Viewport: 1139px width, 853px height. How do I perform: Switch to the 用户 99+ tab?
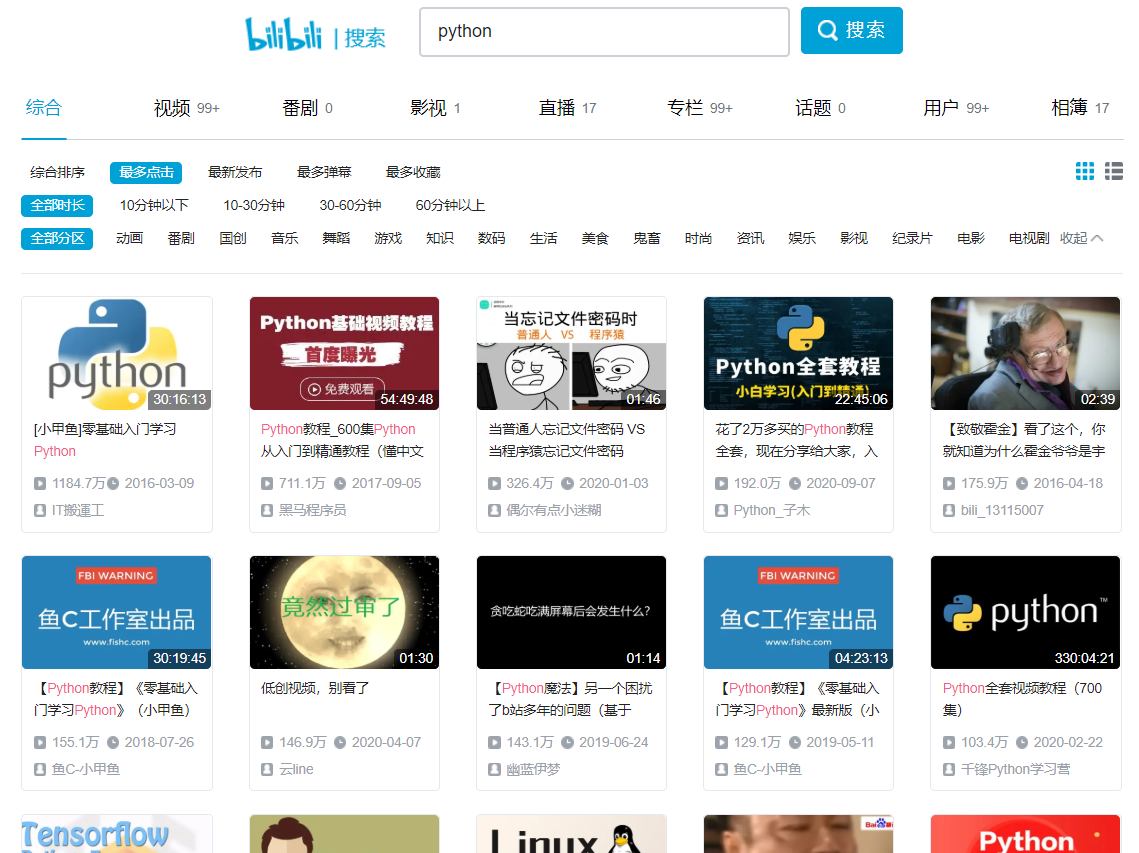tap(956, 108)
